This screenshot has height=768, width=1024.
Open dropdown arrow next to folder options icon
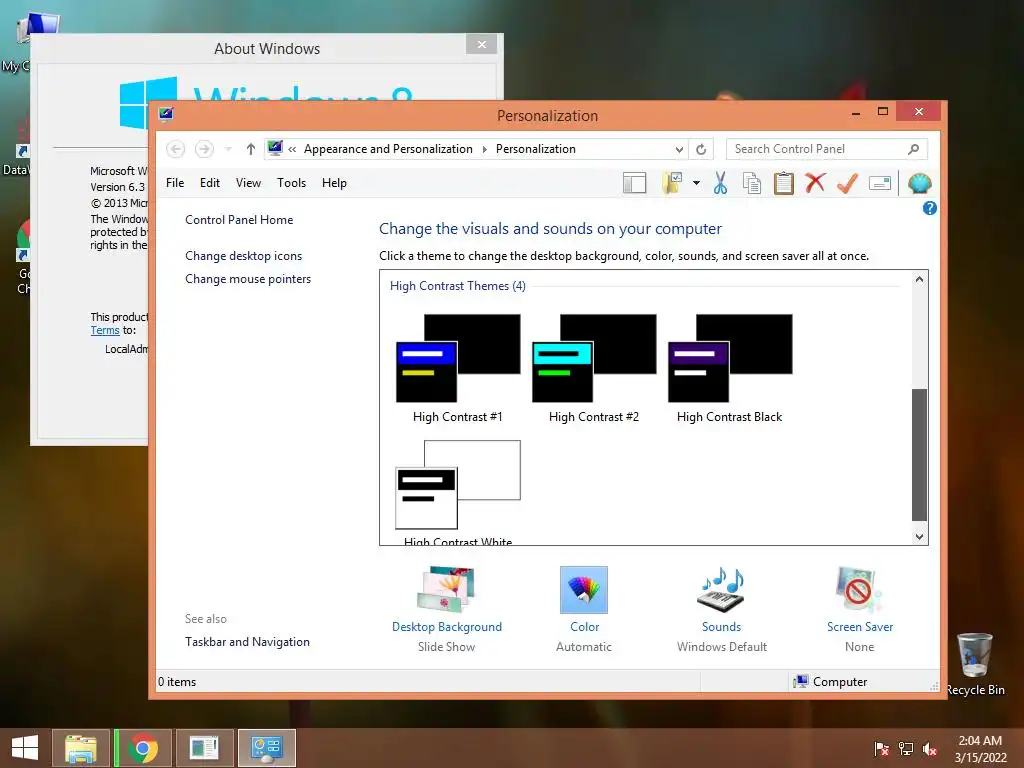tap(696, 184)
